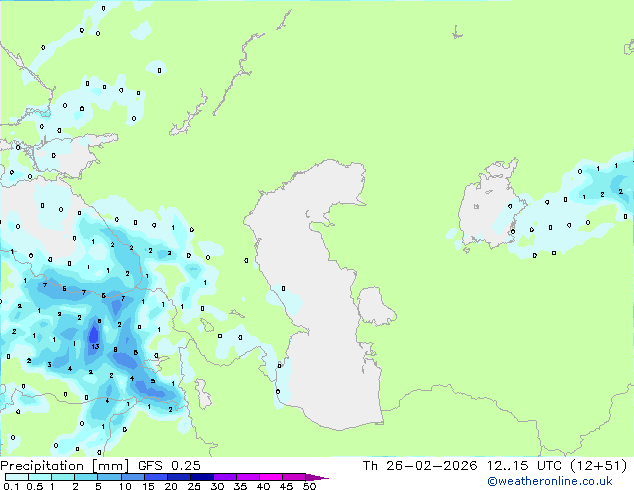Click the "20" legend scale label
The height and width of the screenshot is (490, 634).
pyautogui.click(x=171, y=486)
